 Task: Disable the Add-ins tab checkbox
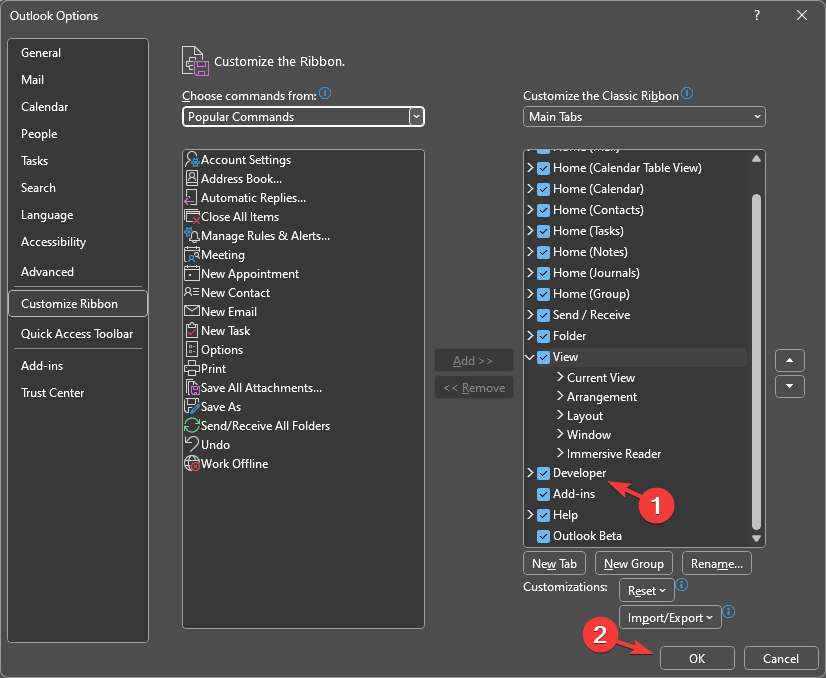(543, 494)
